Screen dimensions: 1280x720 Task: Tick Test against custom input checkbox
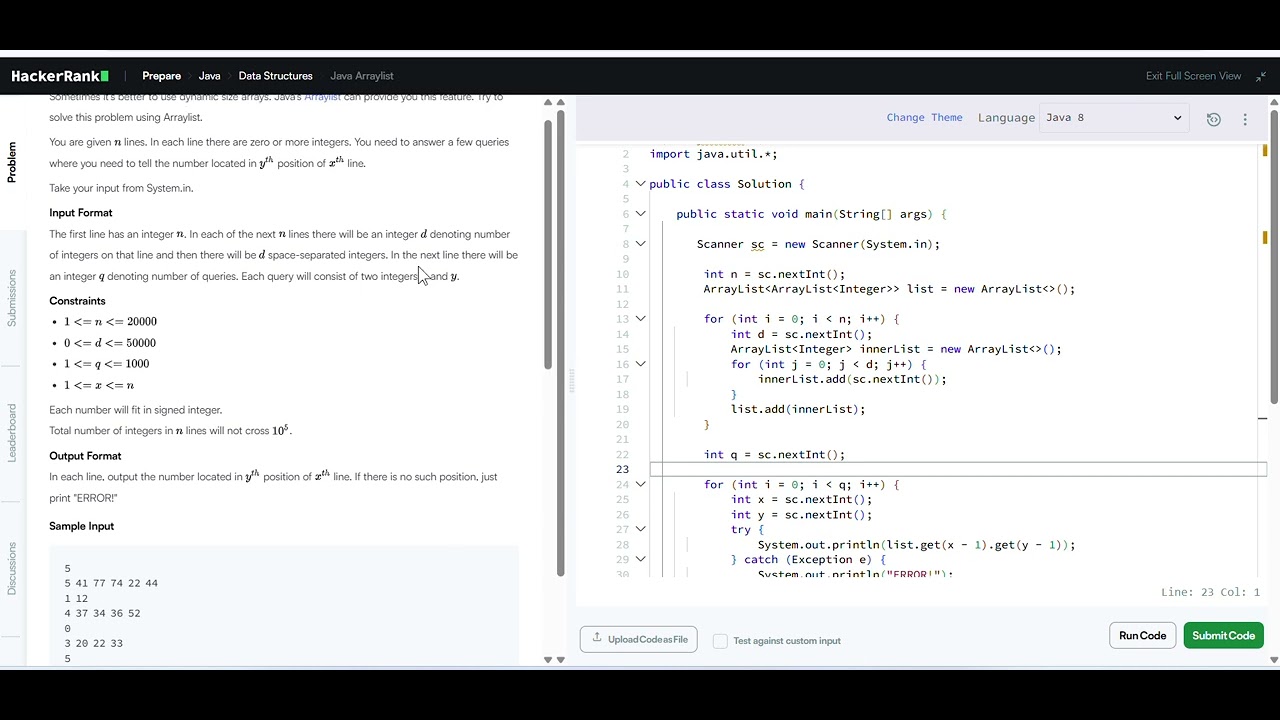point(720,641)
